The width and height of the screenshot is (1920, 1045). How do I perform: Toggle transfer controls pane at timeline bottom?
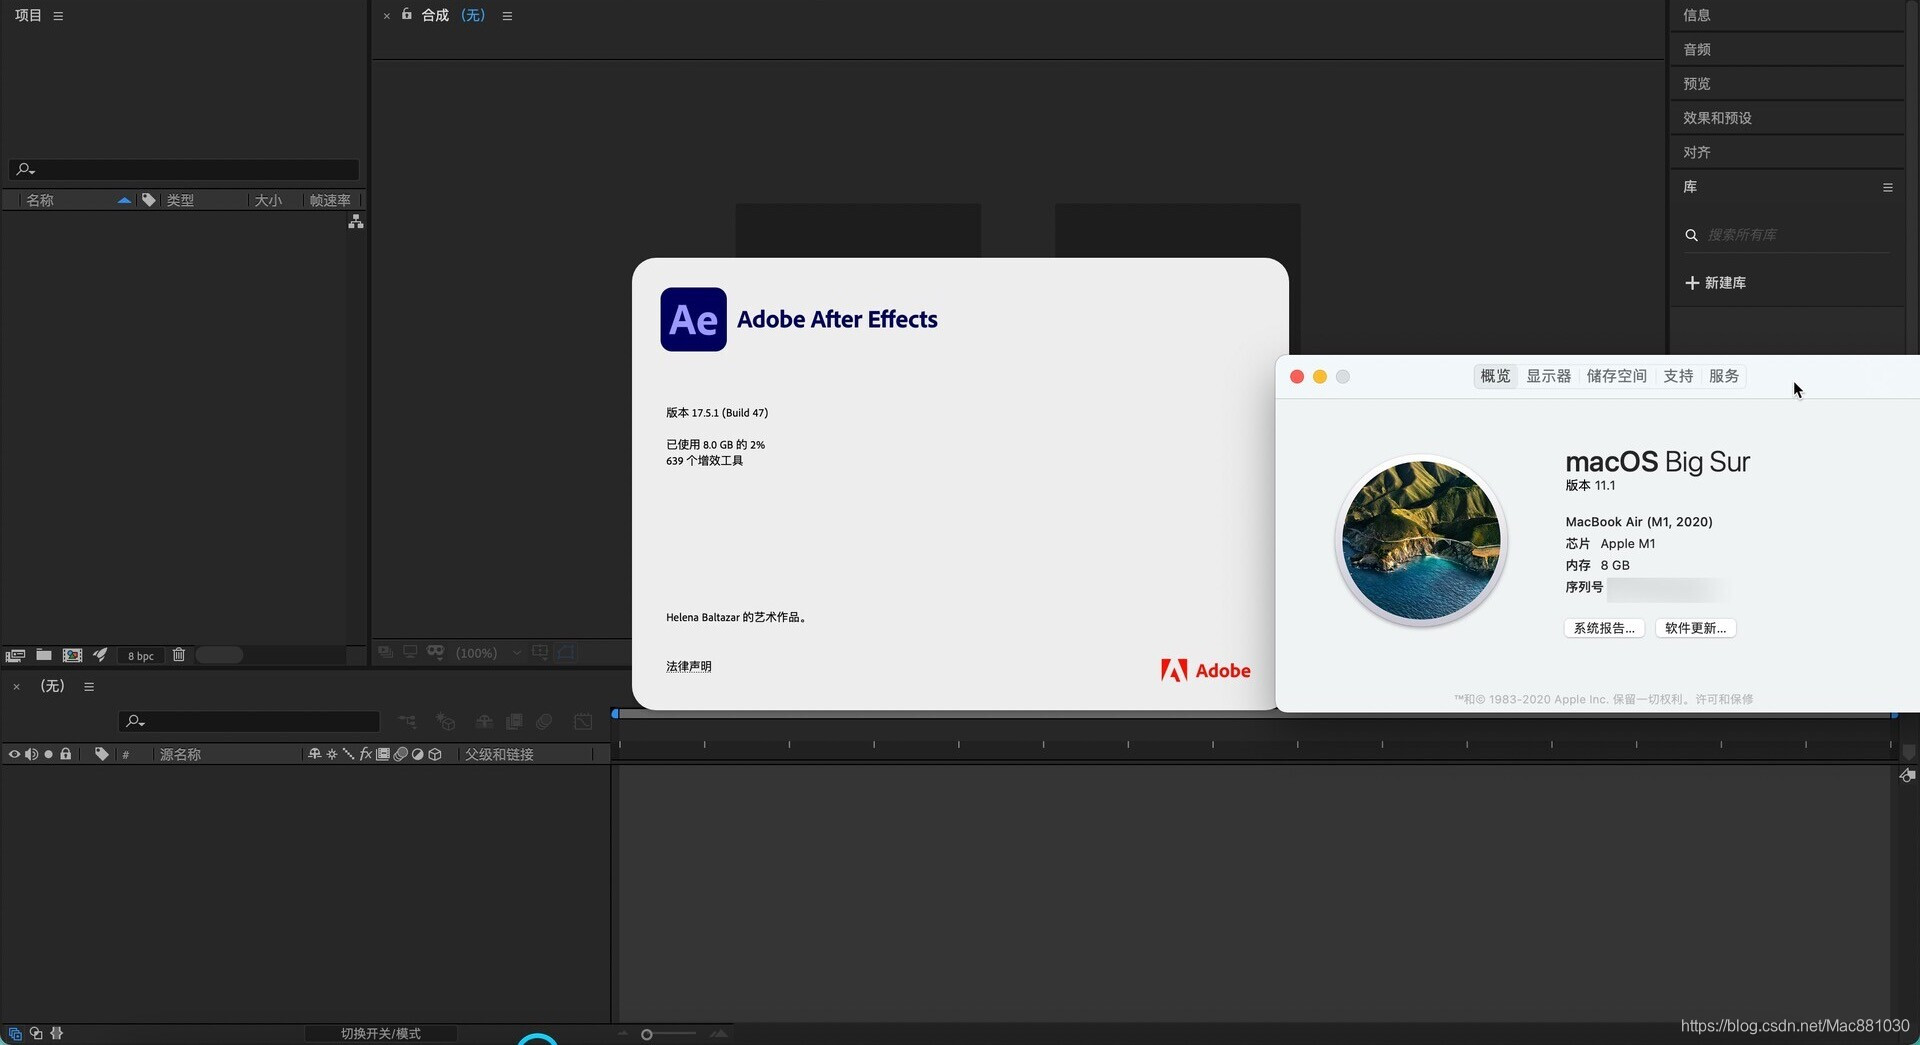[36, 1033]
